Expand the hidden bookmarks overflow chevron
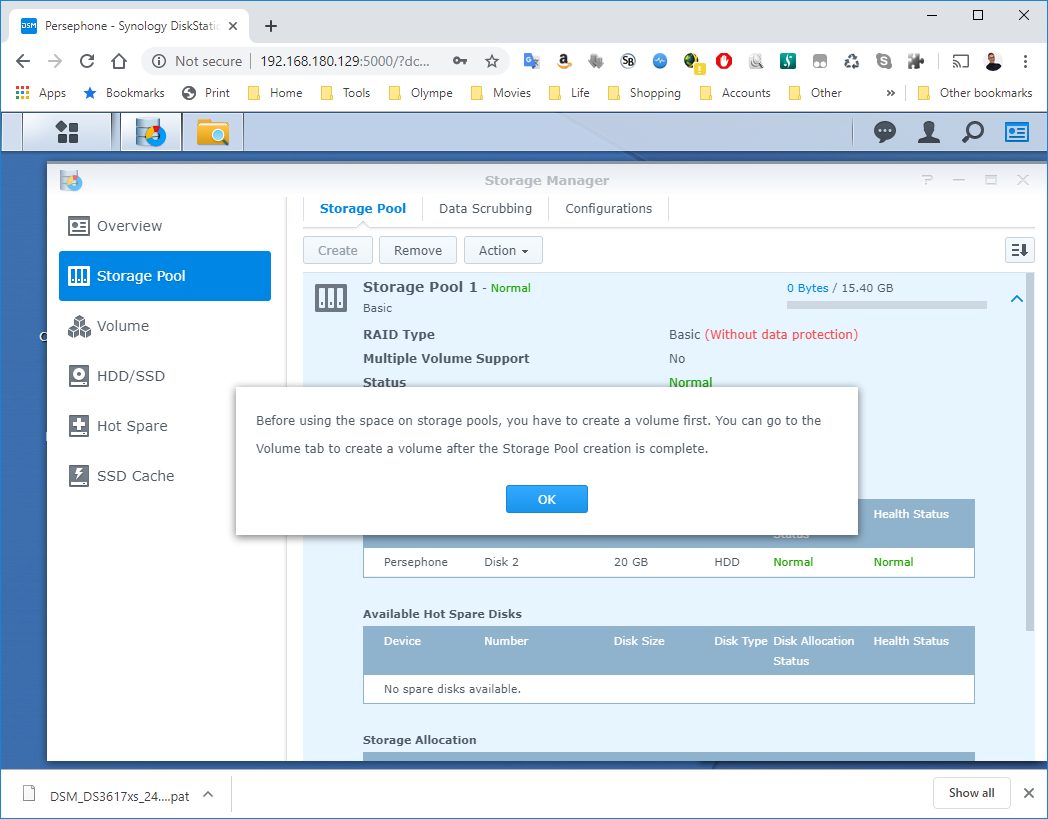Viewport: 1048px width, 819px height. click(x=890, y=93)
